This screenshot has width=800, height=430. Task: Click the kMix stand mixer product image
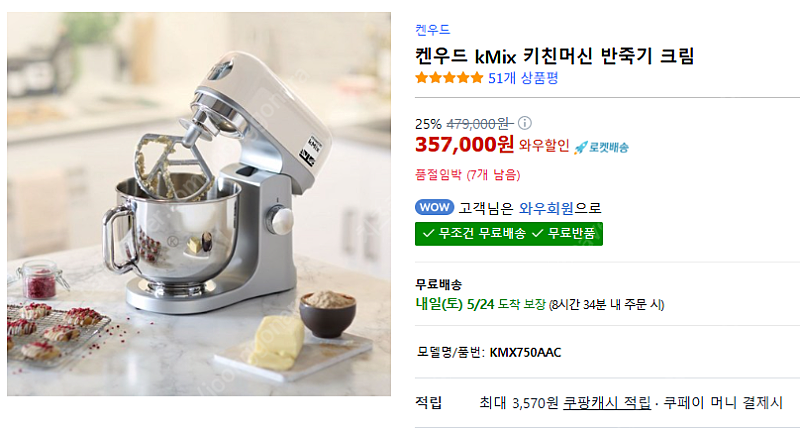pyautogui.click(x=199, y=204)
